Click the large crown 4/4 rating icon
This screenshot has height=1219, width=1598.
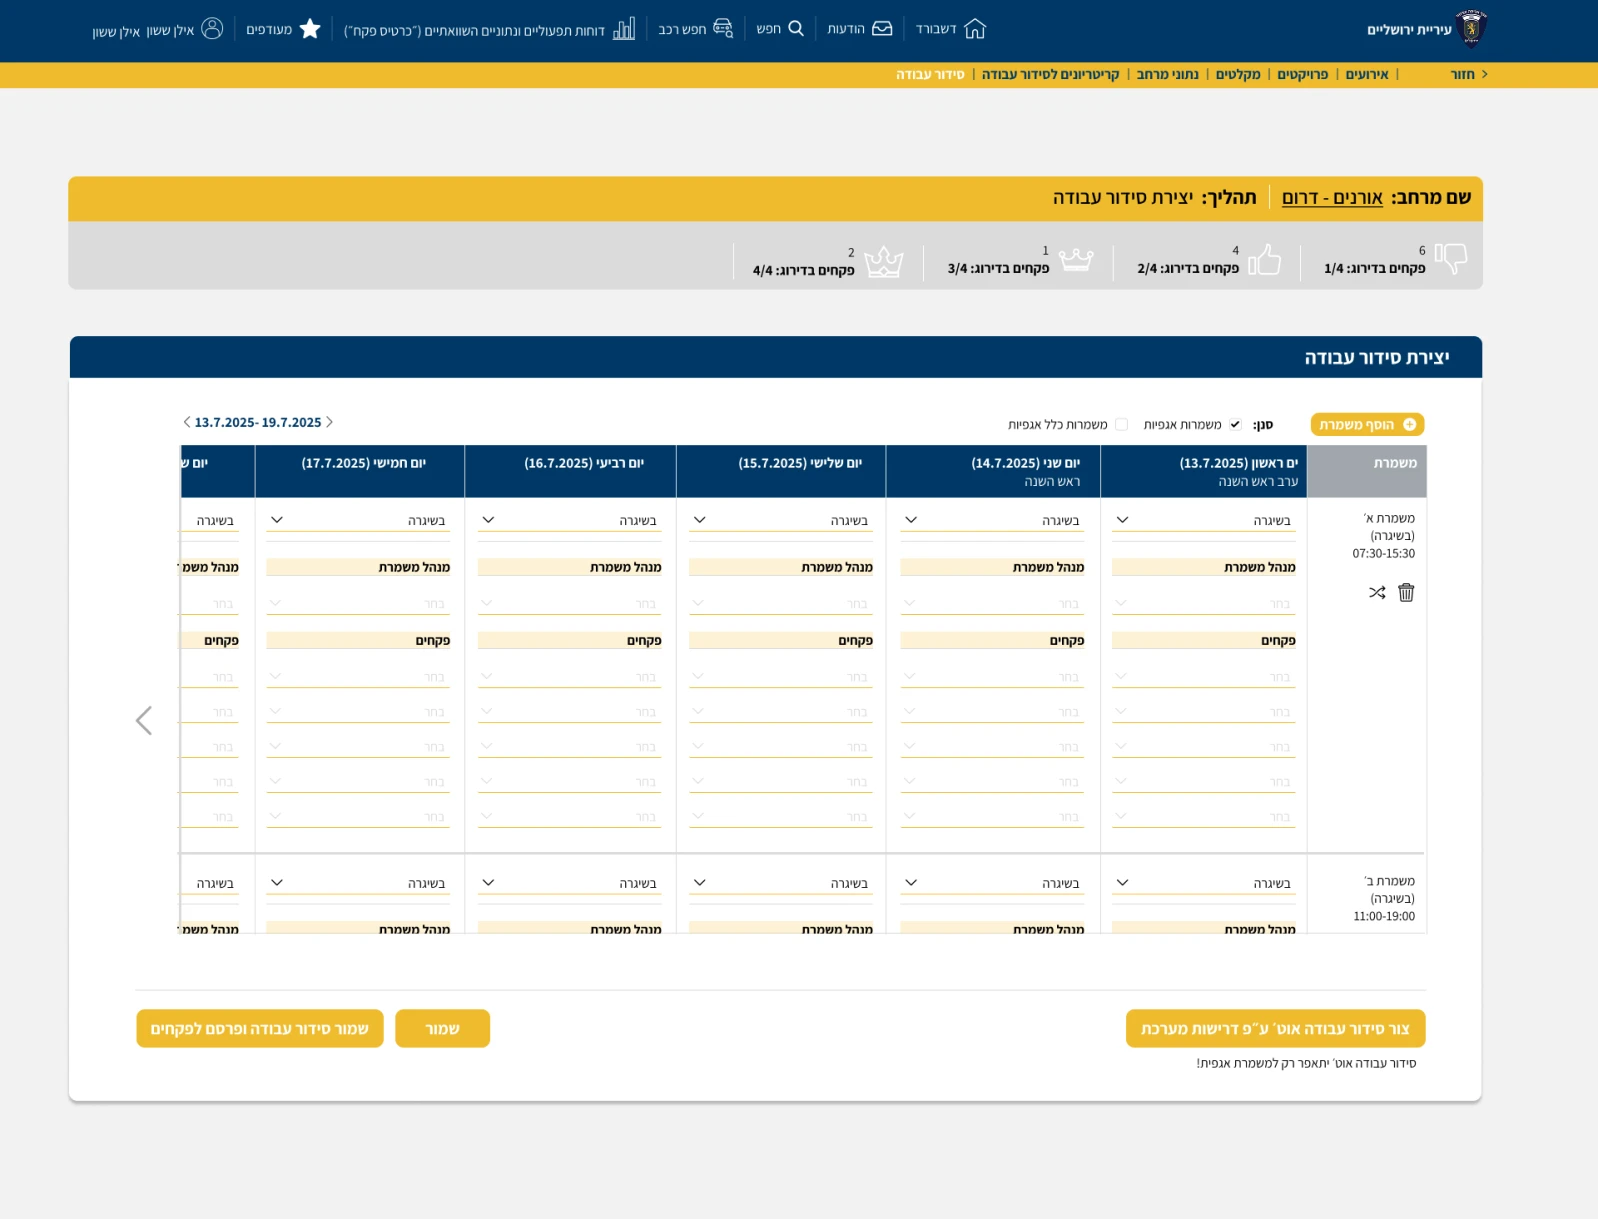click(884, 262)
